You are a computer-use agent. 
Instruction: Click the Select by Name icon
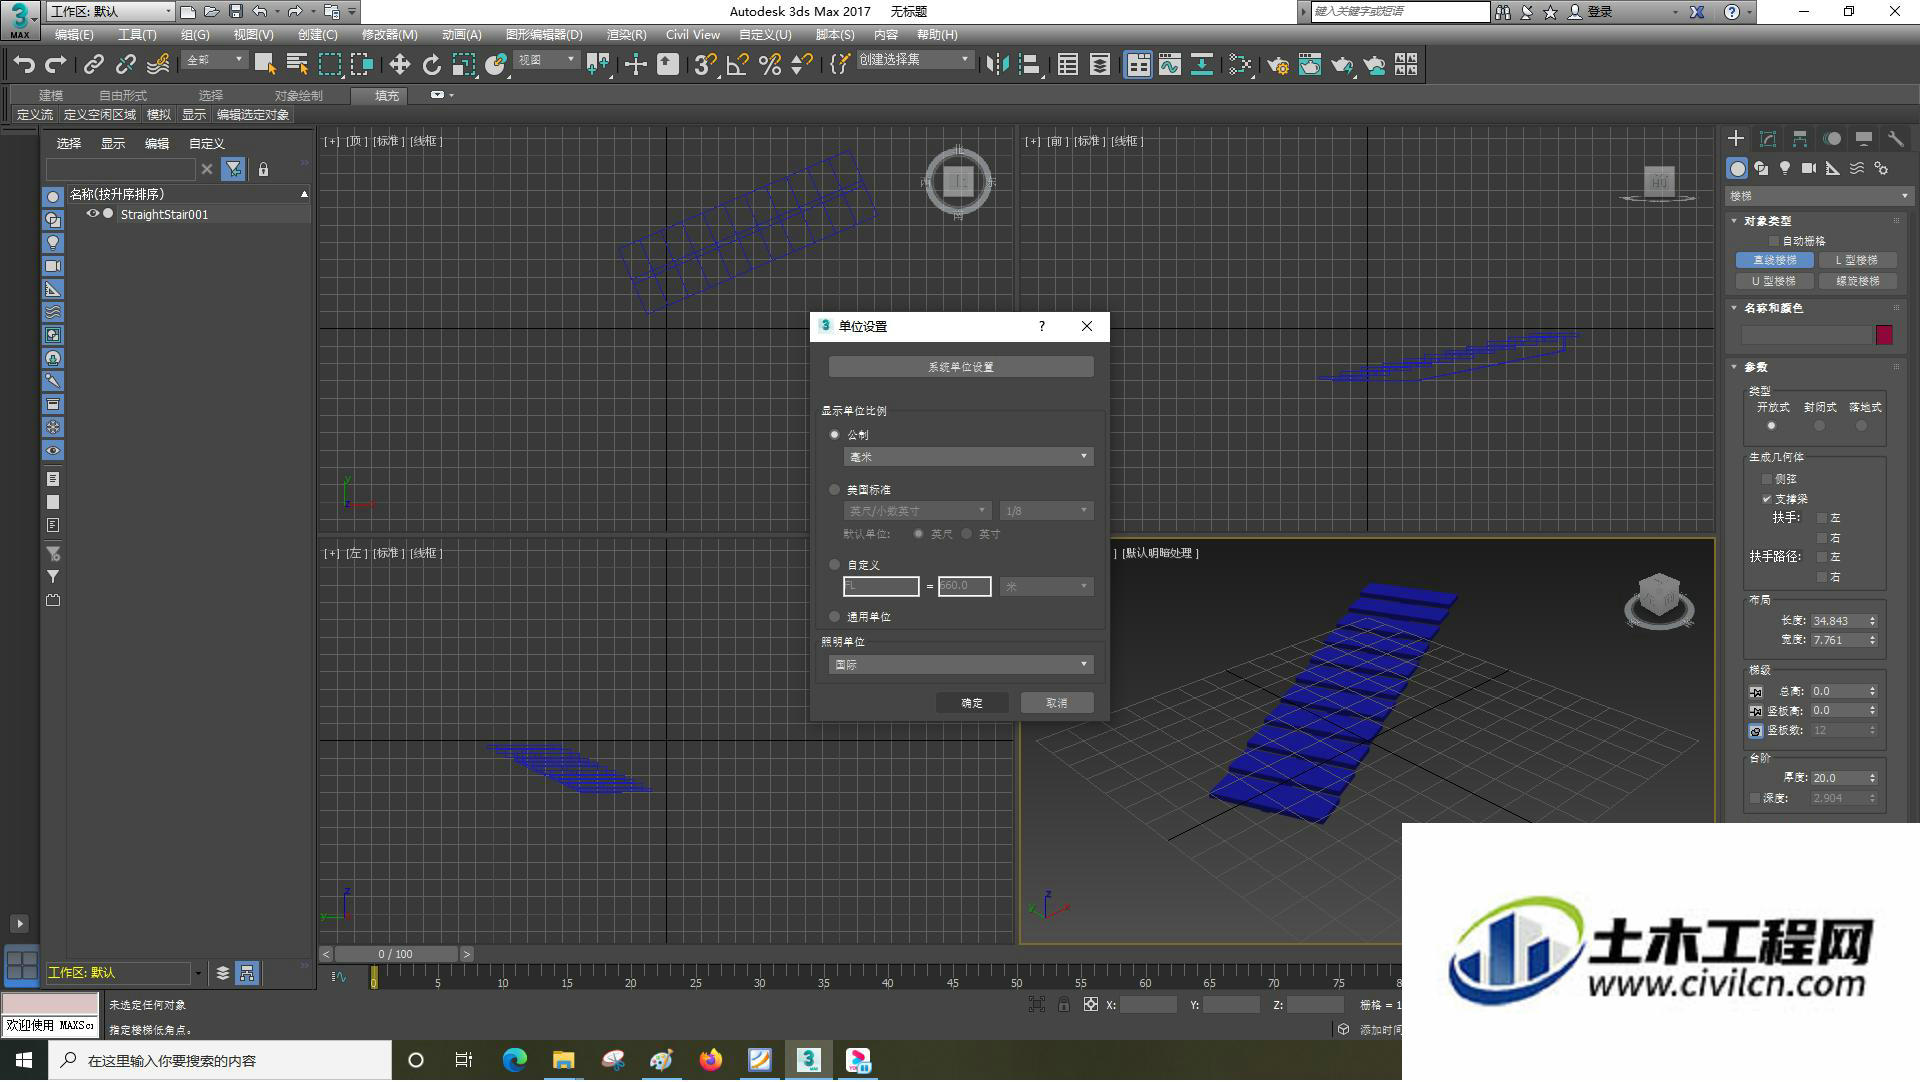click(297, 65)
